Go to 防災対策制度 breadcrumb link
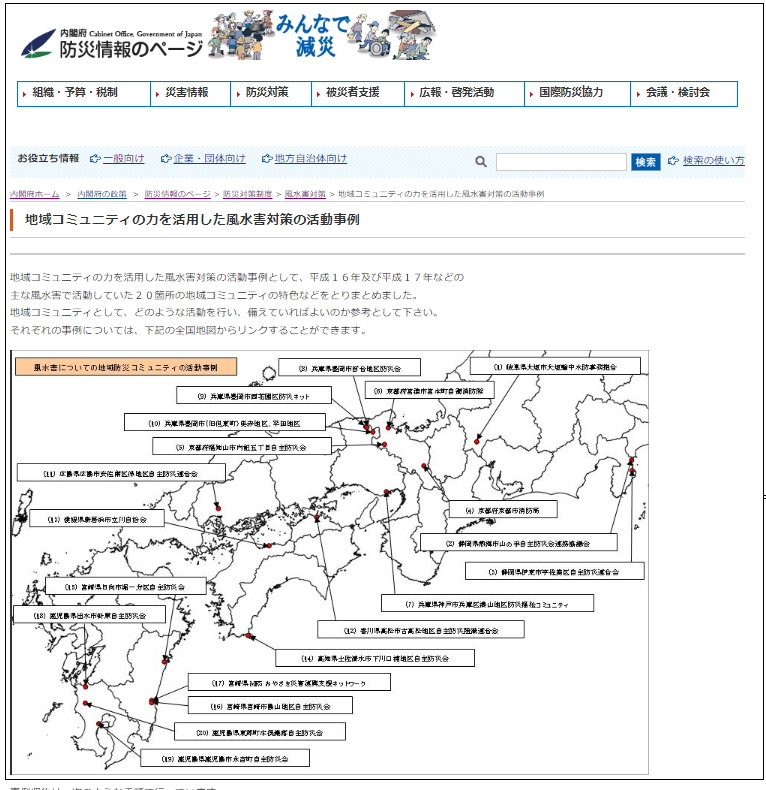The image size is (766, 790). pos(247,194)
